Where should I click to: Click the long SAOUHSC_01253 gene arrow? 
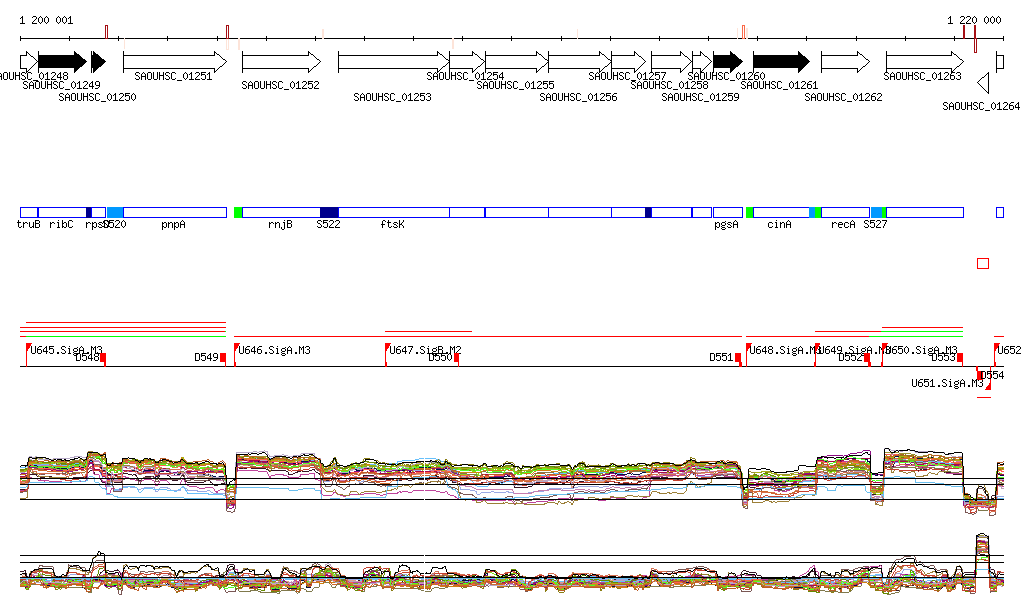393,62
